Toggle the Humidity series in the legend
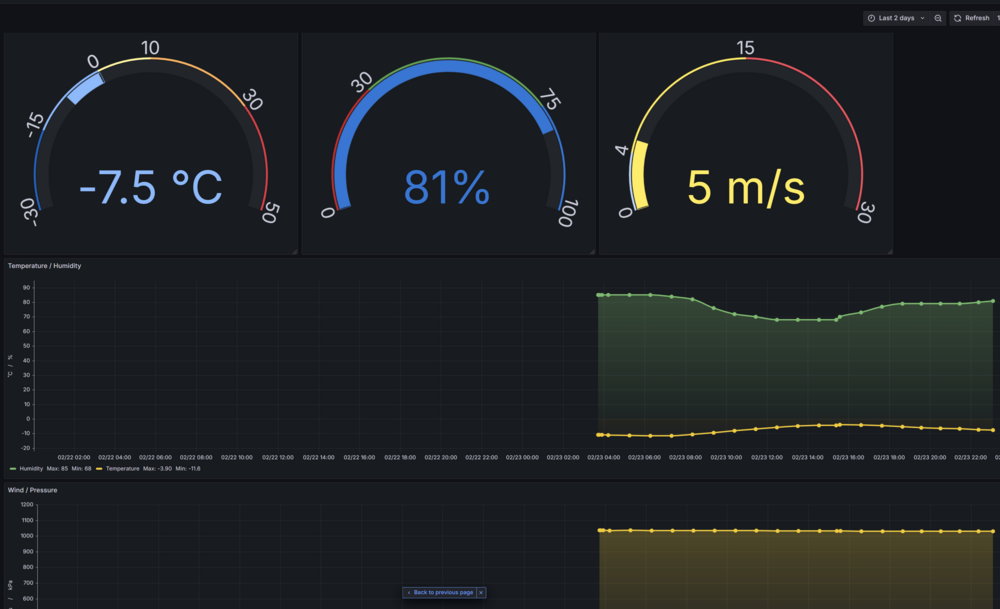 coord(31,469)
